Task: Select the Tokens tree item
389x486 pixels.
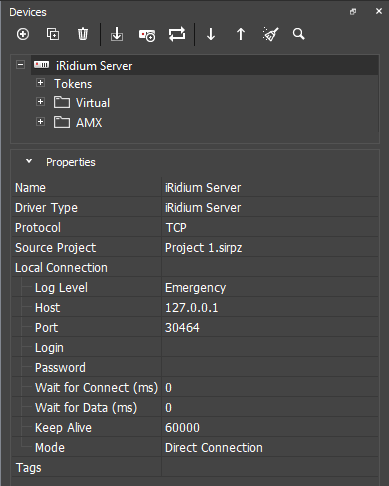Action: coord(73,84)
